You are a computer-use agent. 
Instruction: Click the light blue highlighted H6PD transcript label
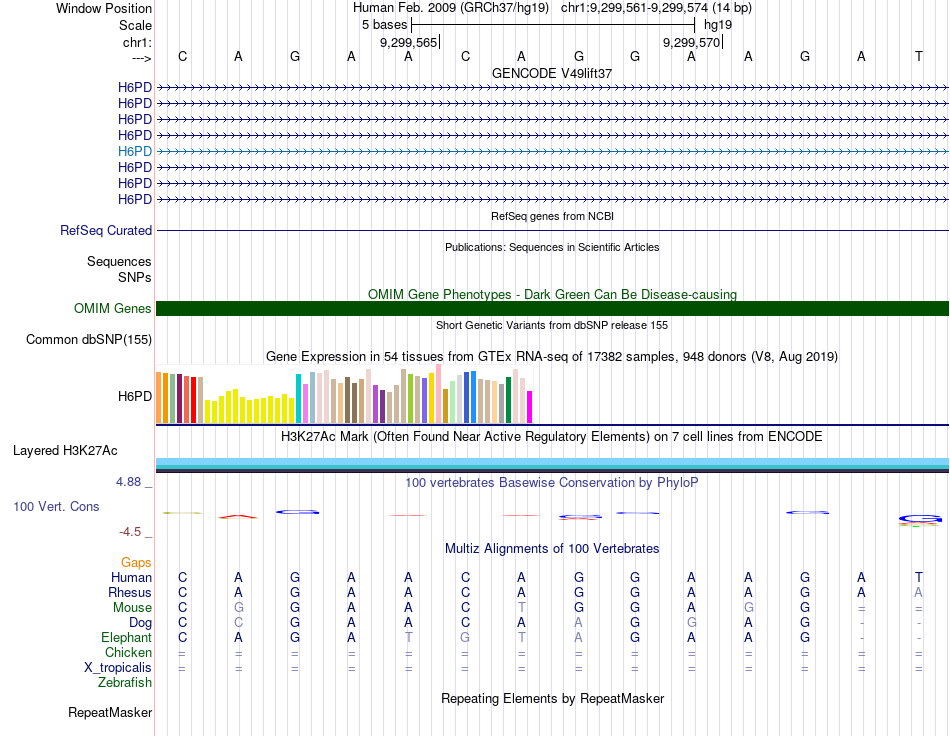pyautogui.click(x=135, y=151)
